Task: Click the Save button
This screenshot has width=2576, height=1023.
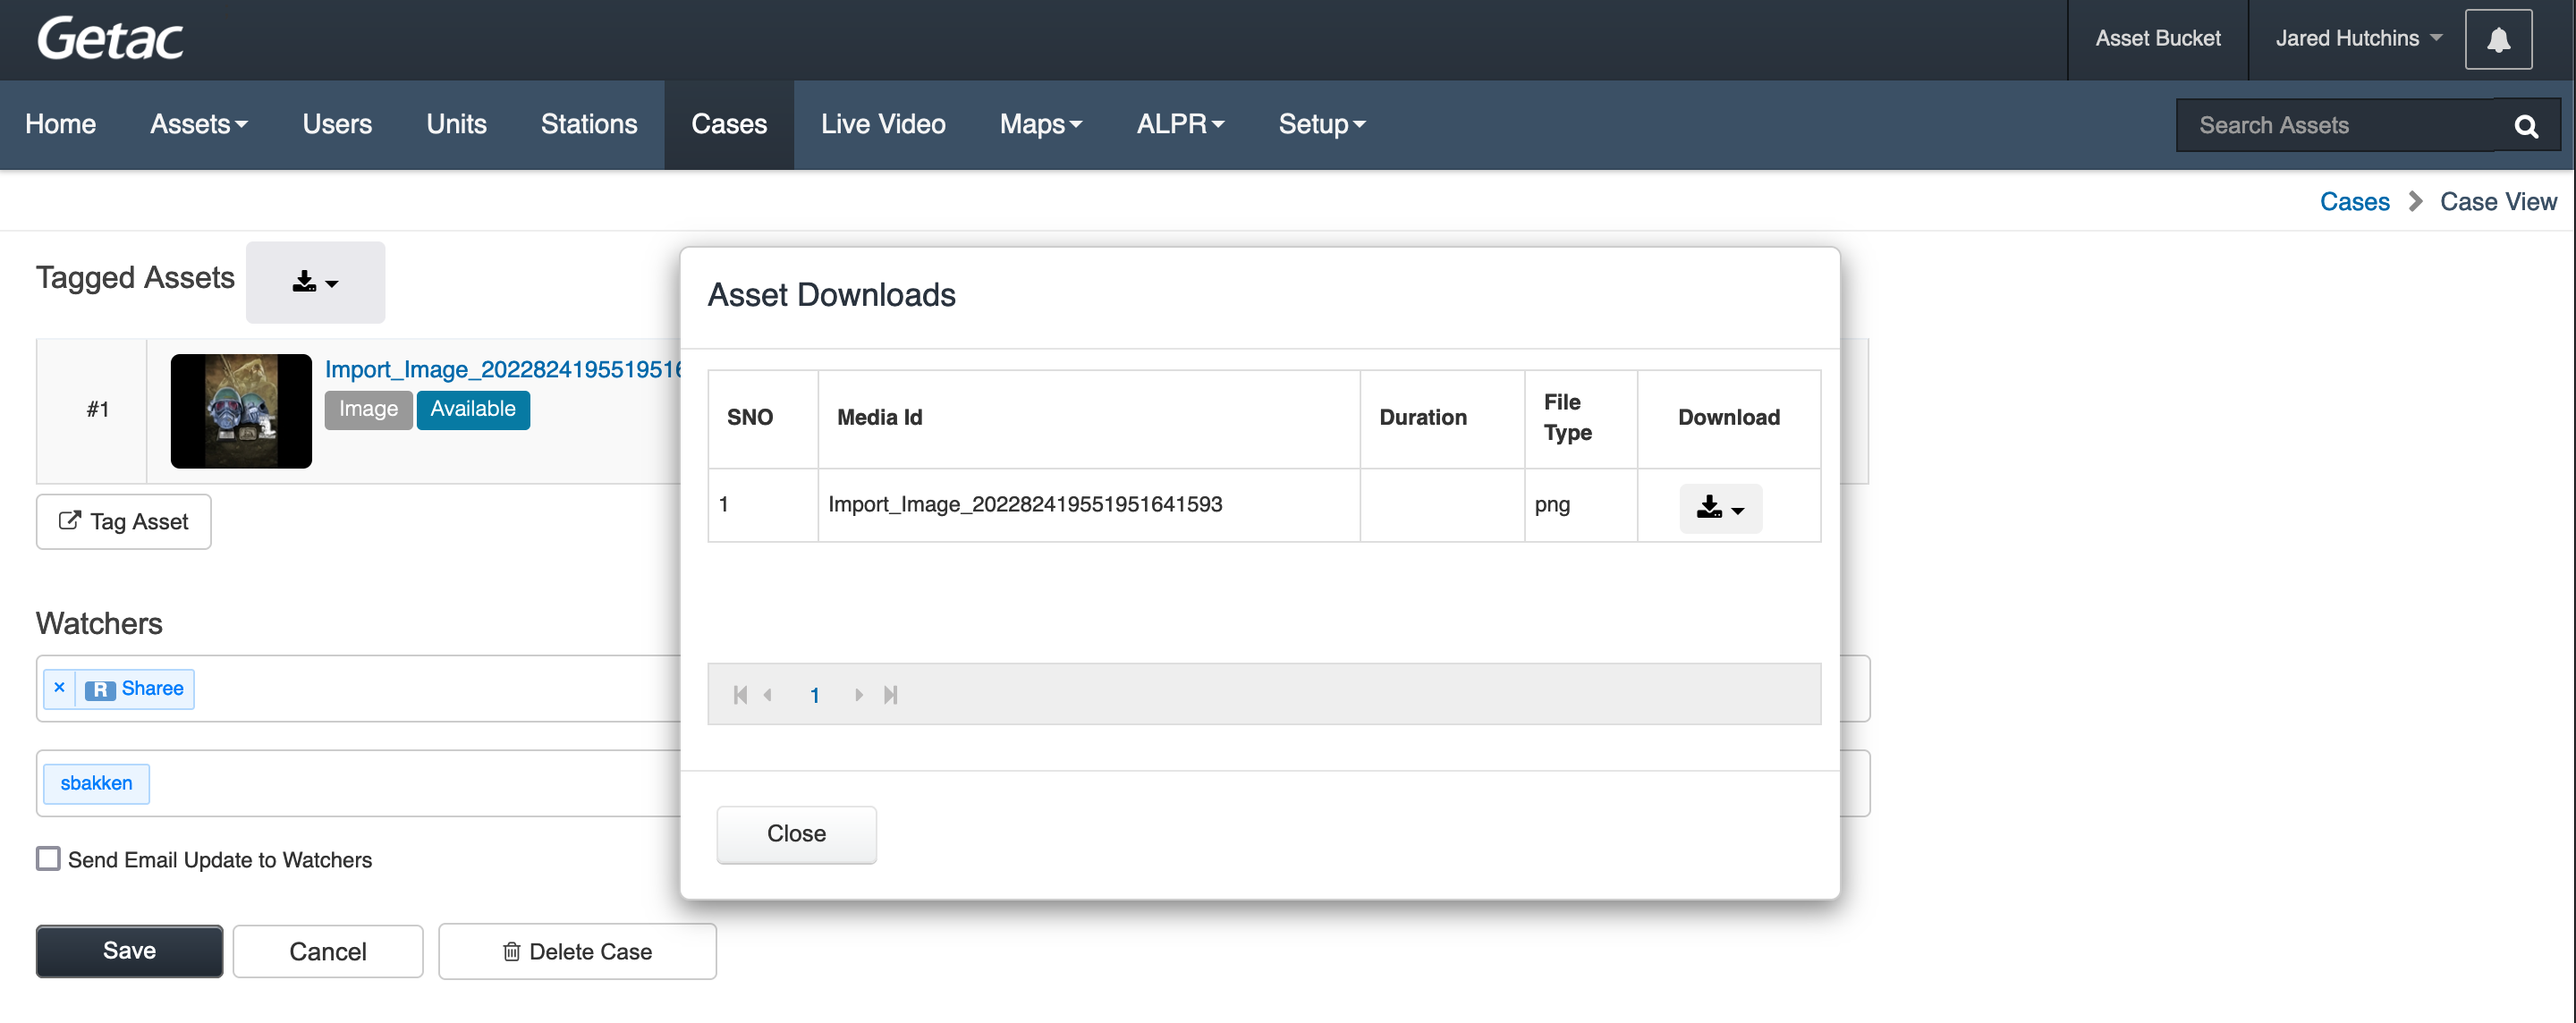Action: coord(129,950)
